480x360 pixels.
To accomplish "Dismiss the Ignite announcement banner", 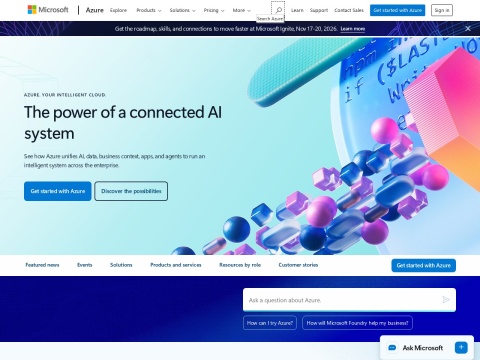I will (468, 29).
